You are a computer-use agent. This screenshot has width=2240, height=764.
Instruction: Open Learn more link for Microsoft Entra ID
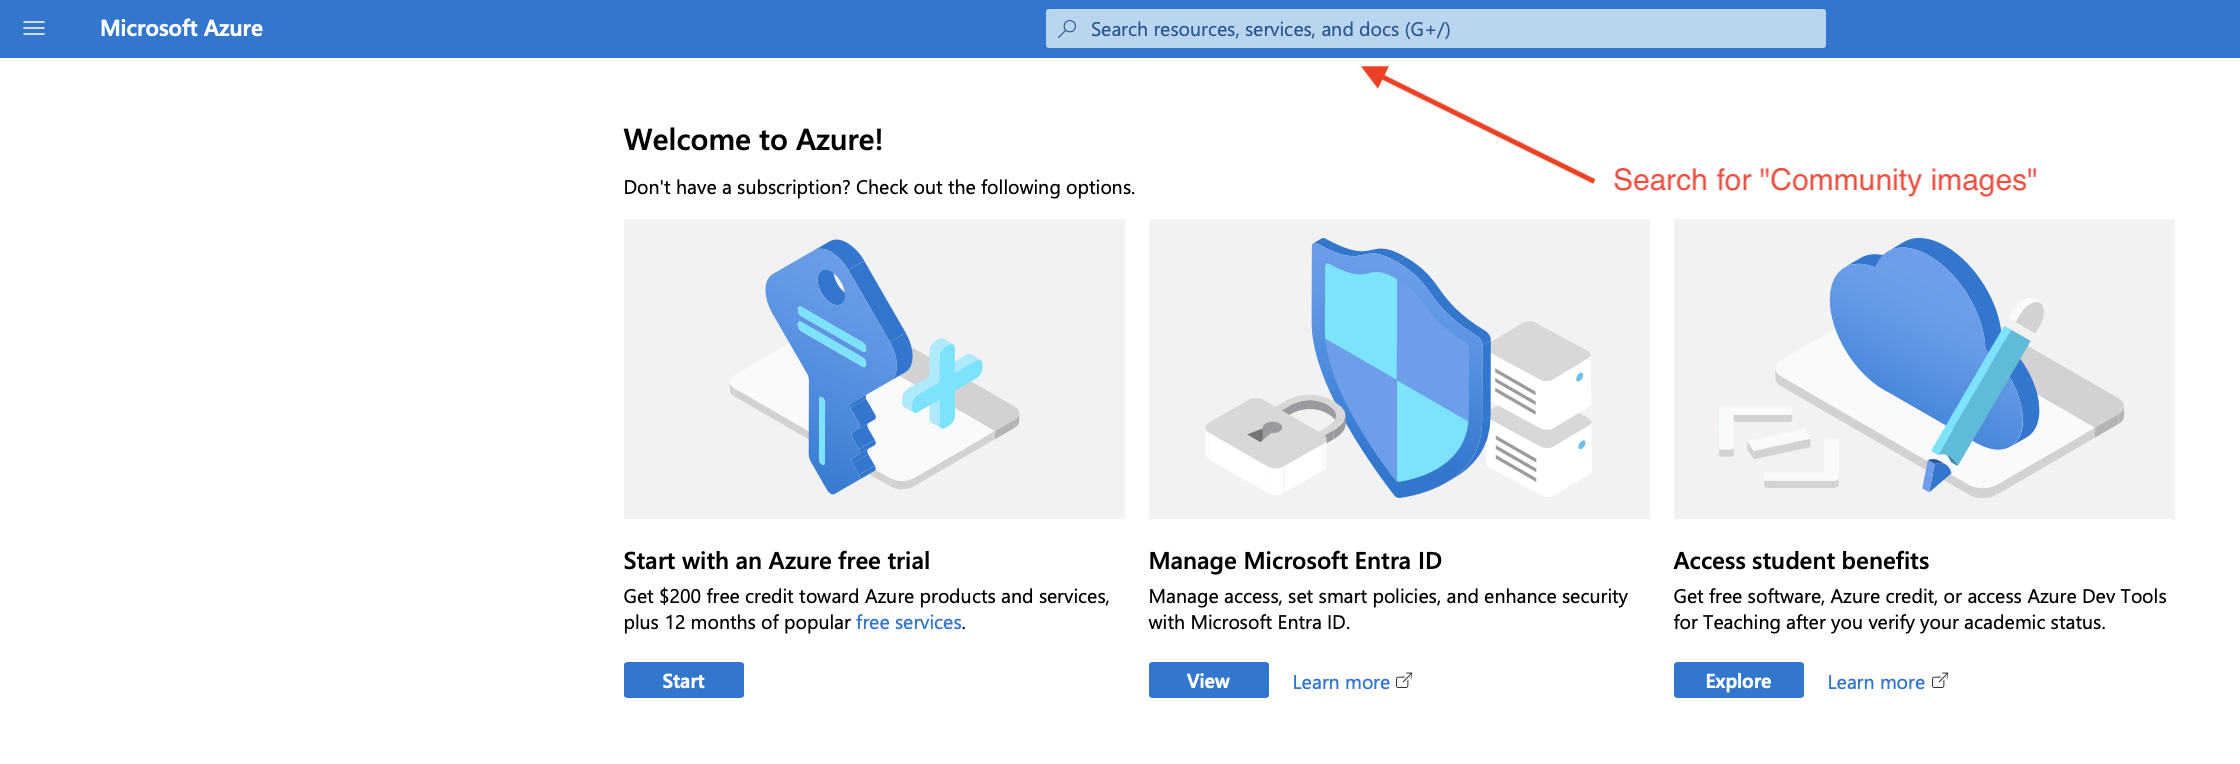pyautogui.click(x=1340, y=682)
